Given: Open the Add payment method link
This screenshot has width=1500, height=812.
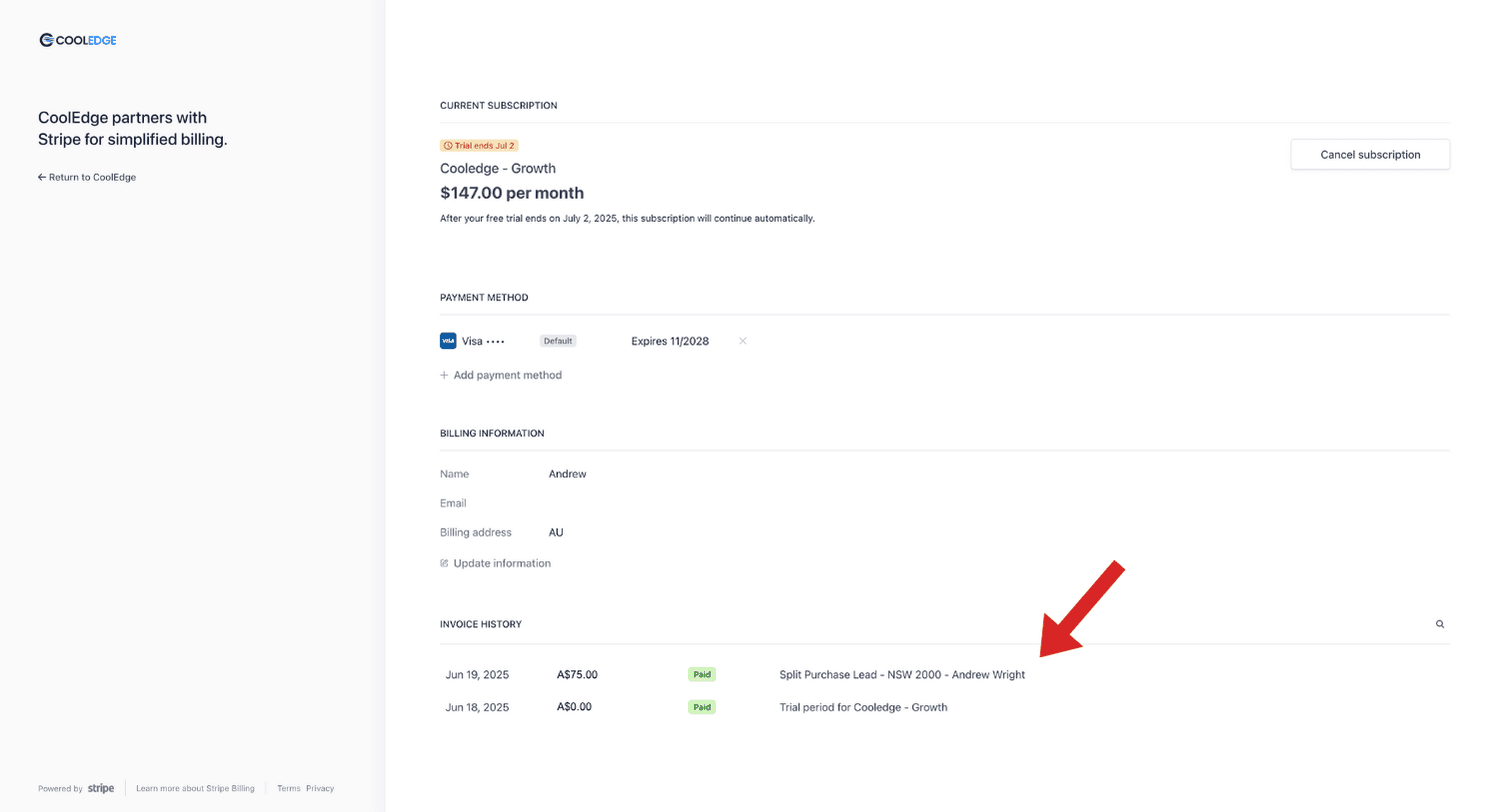Looking at the screenshot, I should (507, 376).
